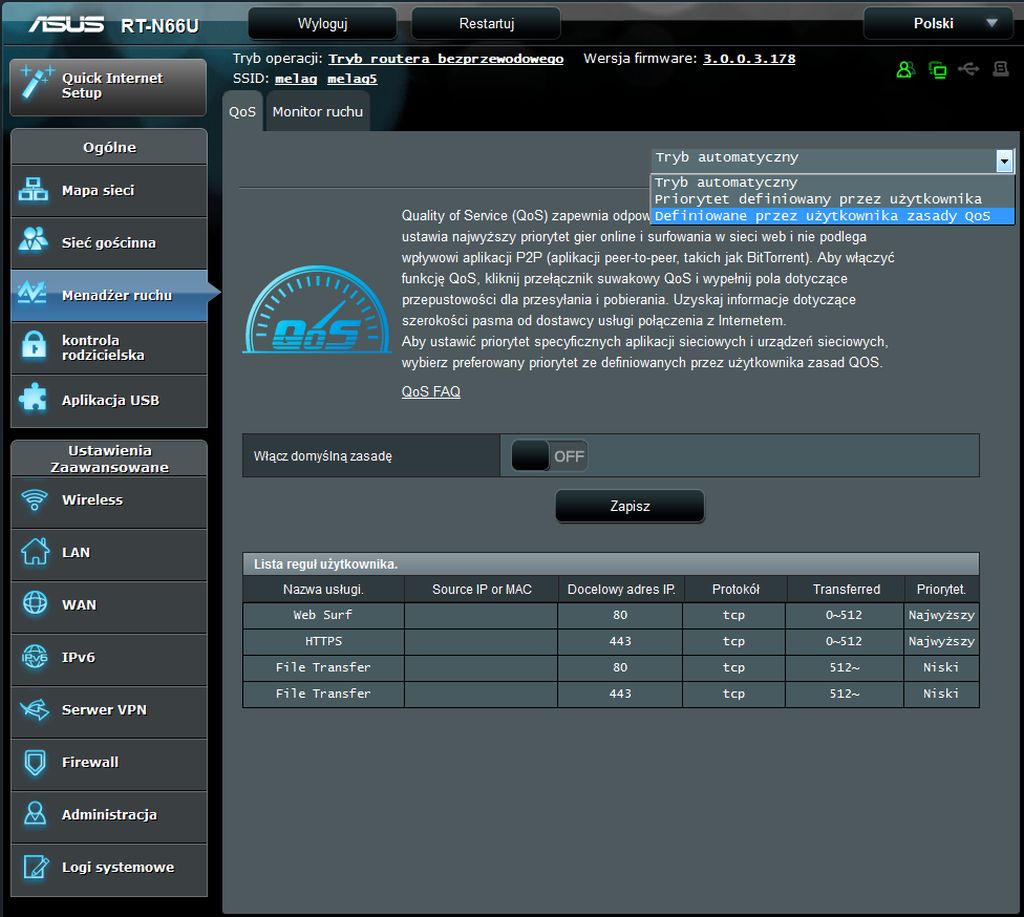Viewport: 1024px width, 917px height.
Task: Click the Ogólne section header
Action: pyautogui.click(x=109, y=147)
